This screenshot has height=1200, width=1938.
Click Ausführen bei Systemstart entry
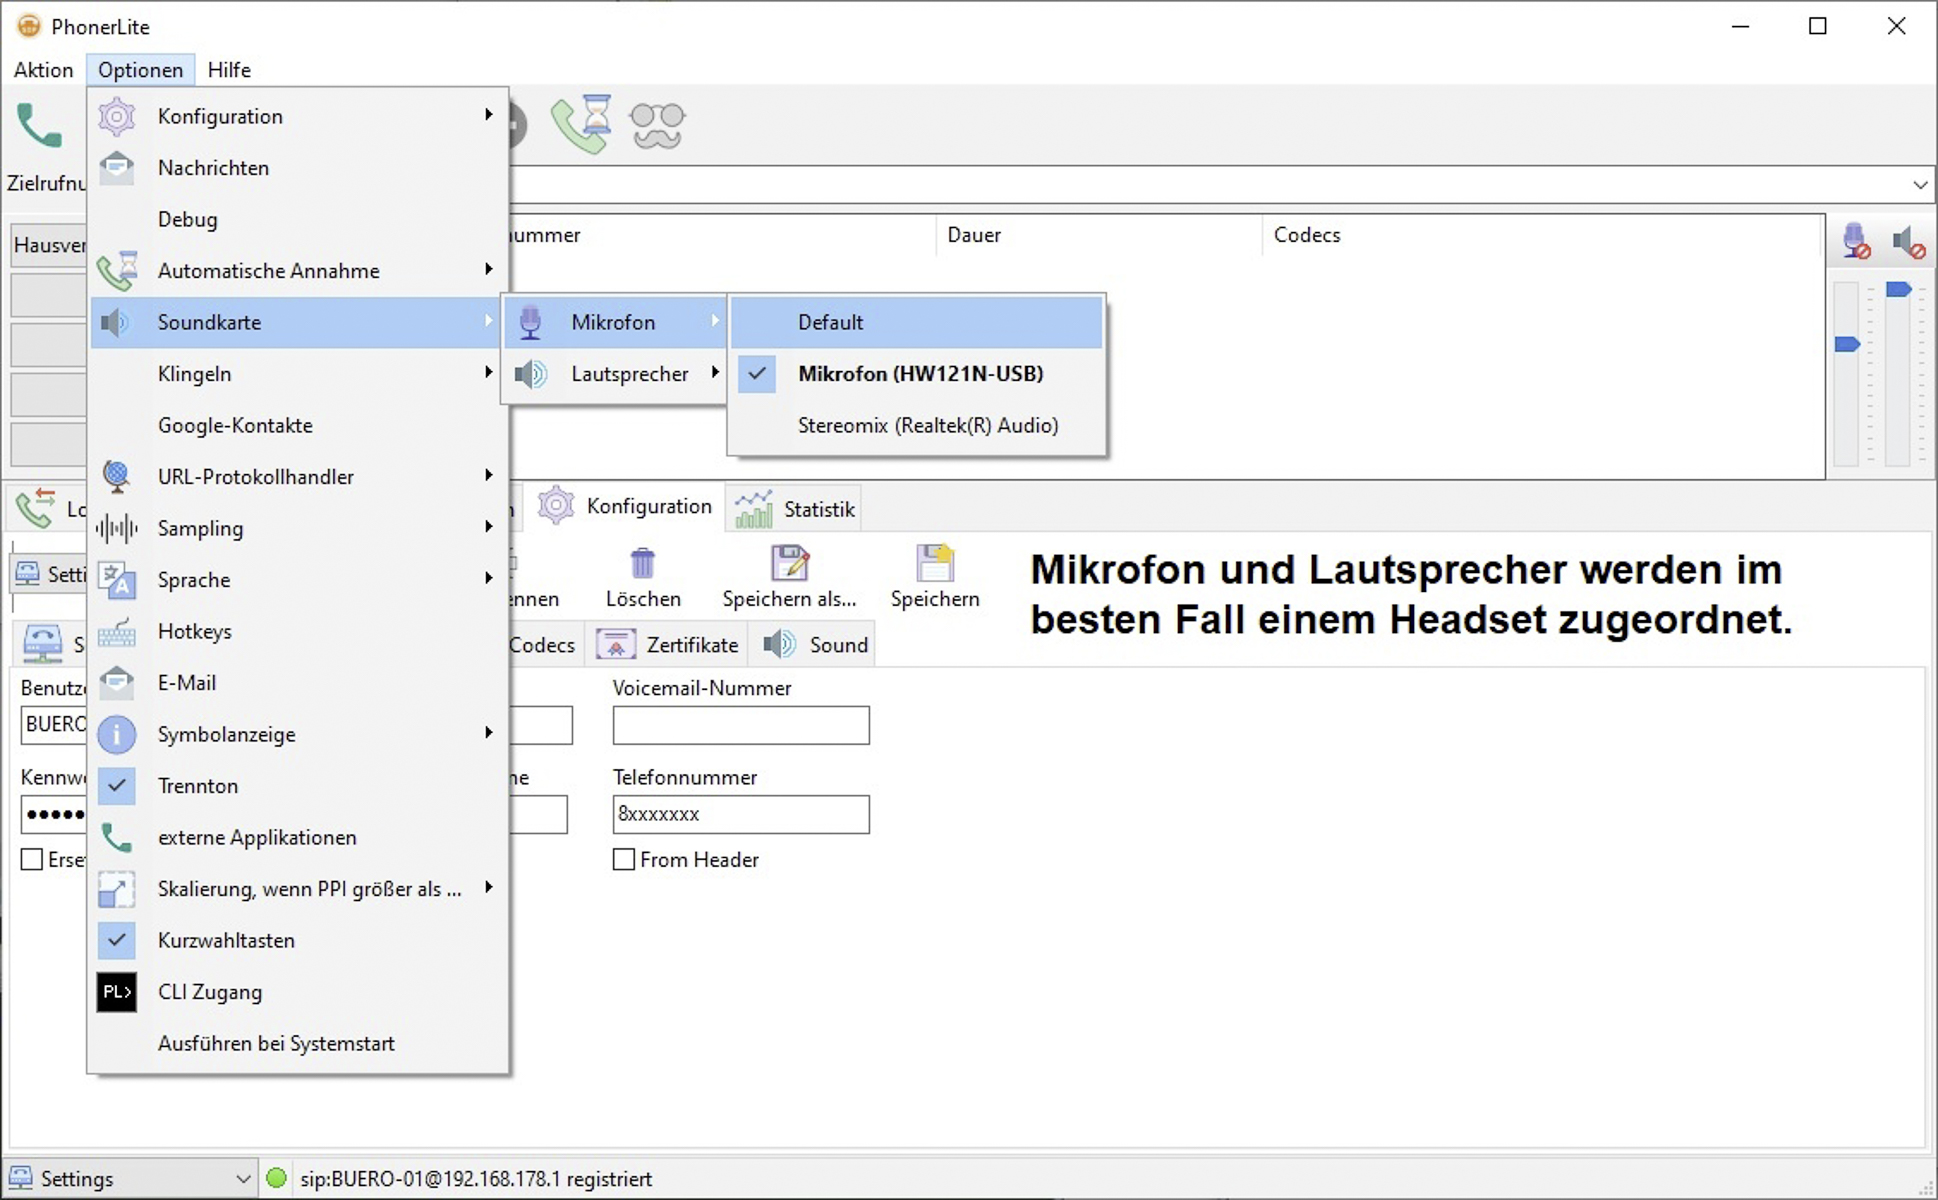298,1043
